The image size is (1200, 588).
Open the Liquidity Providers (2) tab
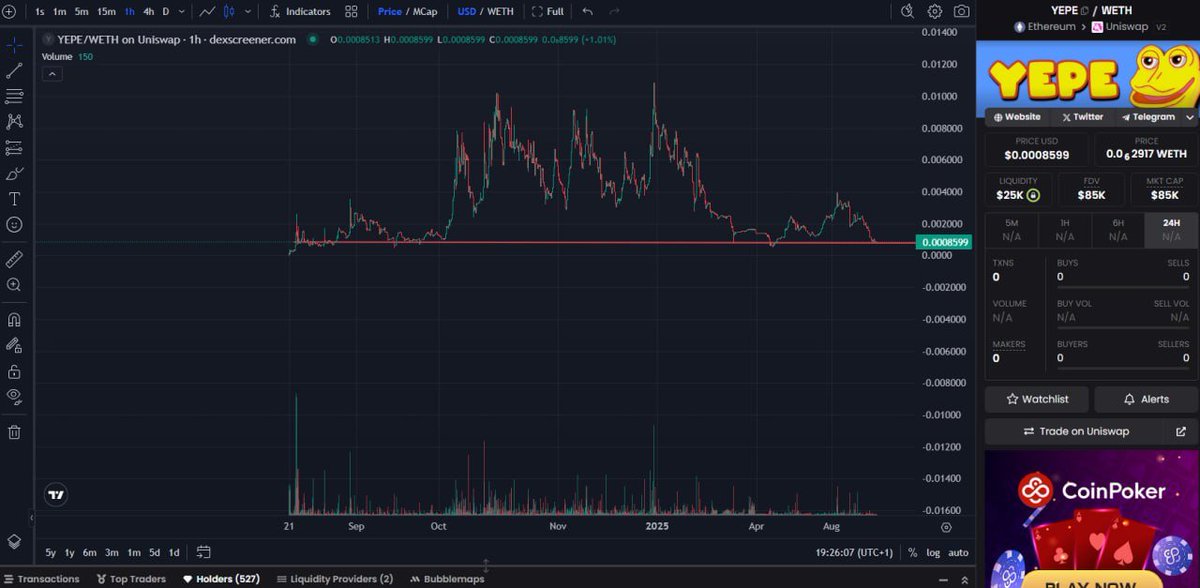(x=335, y=579)
